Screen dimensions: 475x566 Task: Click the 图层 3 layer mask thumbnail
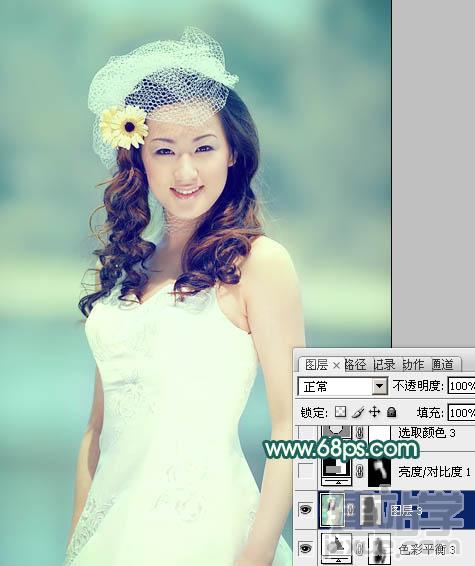371,509
